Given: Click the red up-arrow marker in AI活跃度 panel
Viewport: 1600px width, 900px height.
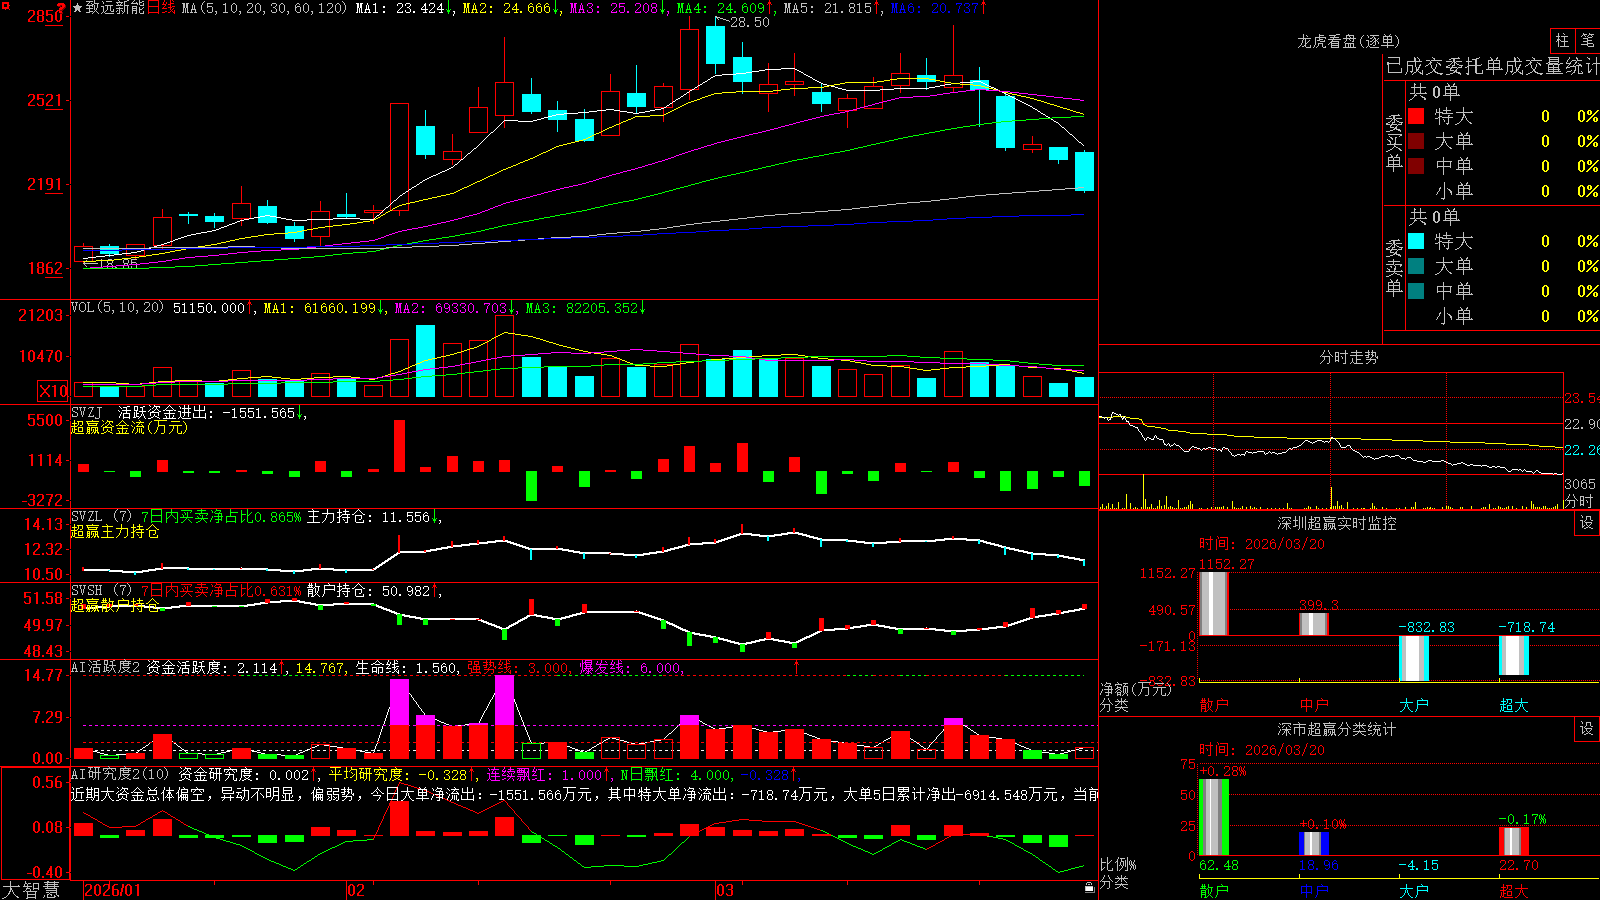Looking at the screenshot, I should click(797, 667).
